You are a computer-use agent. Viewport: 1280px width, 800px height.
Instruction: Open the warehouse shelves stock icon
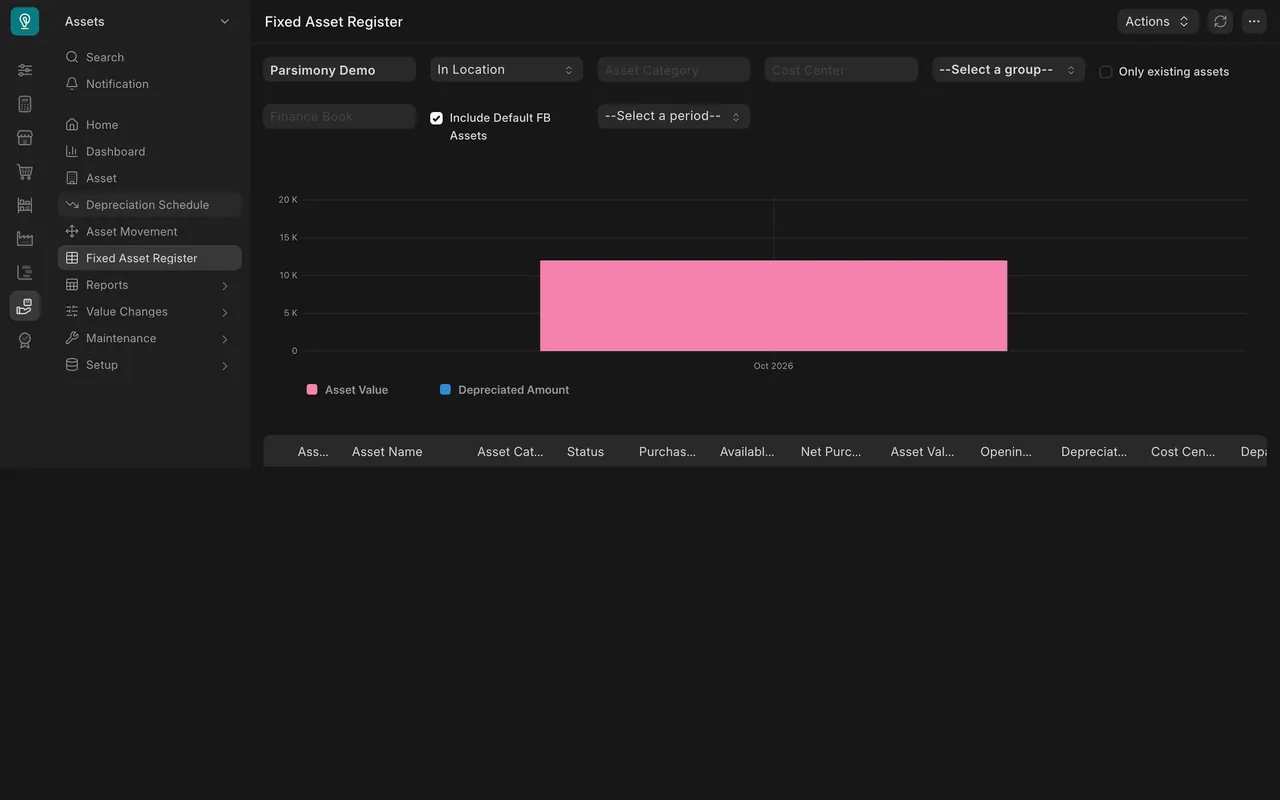tap(25, 205)
